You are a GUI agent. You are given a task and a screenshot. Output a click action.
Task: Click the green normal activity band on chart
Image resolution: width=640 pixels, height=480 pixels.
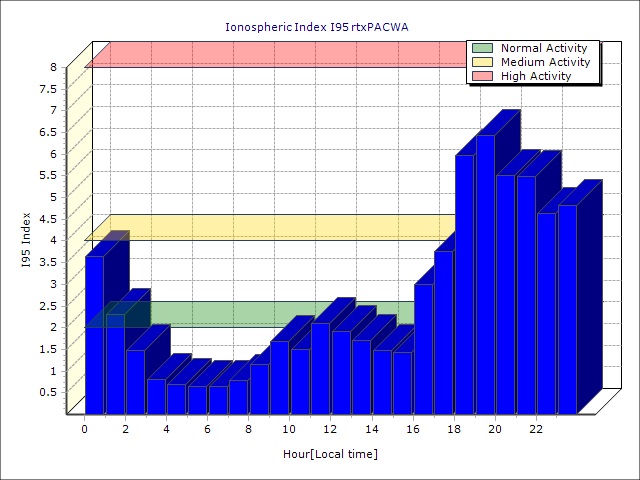click(270, 313)
